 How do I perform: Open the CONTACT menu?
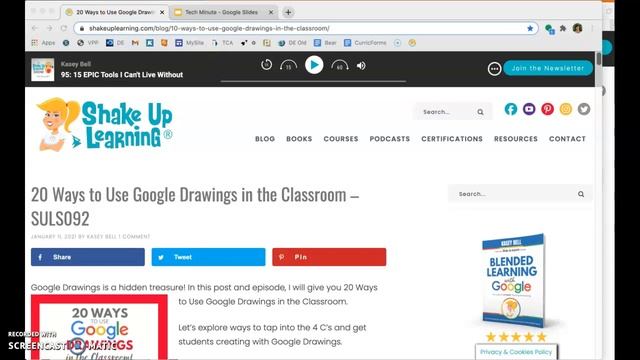[567, 139]
